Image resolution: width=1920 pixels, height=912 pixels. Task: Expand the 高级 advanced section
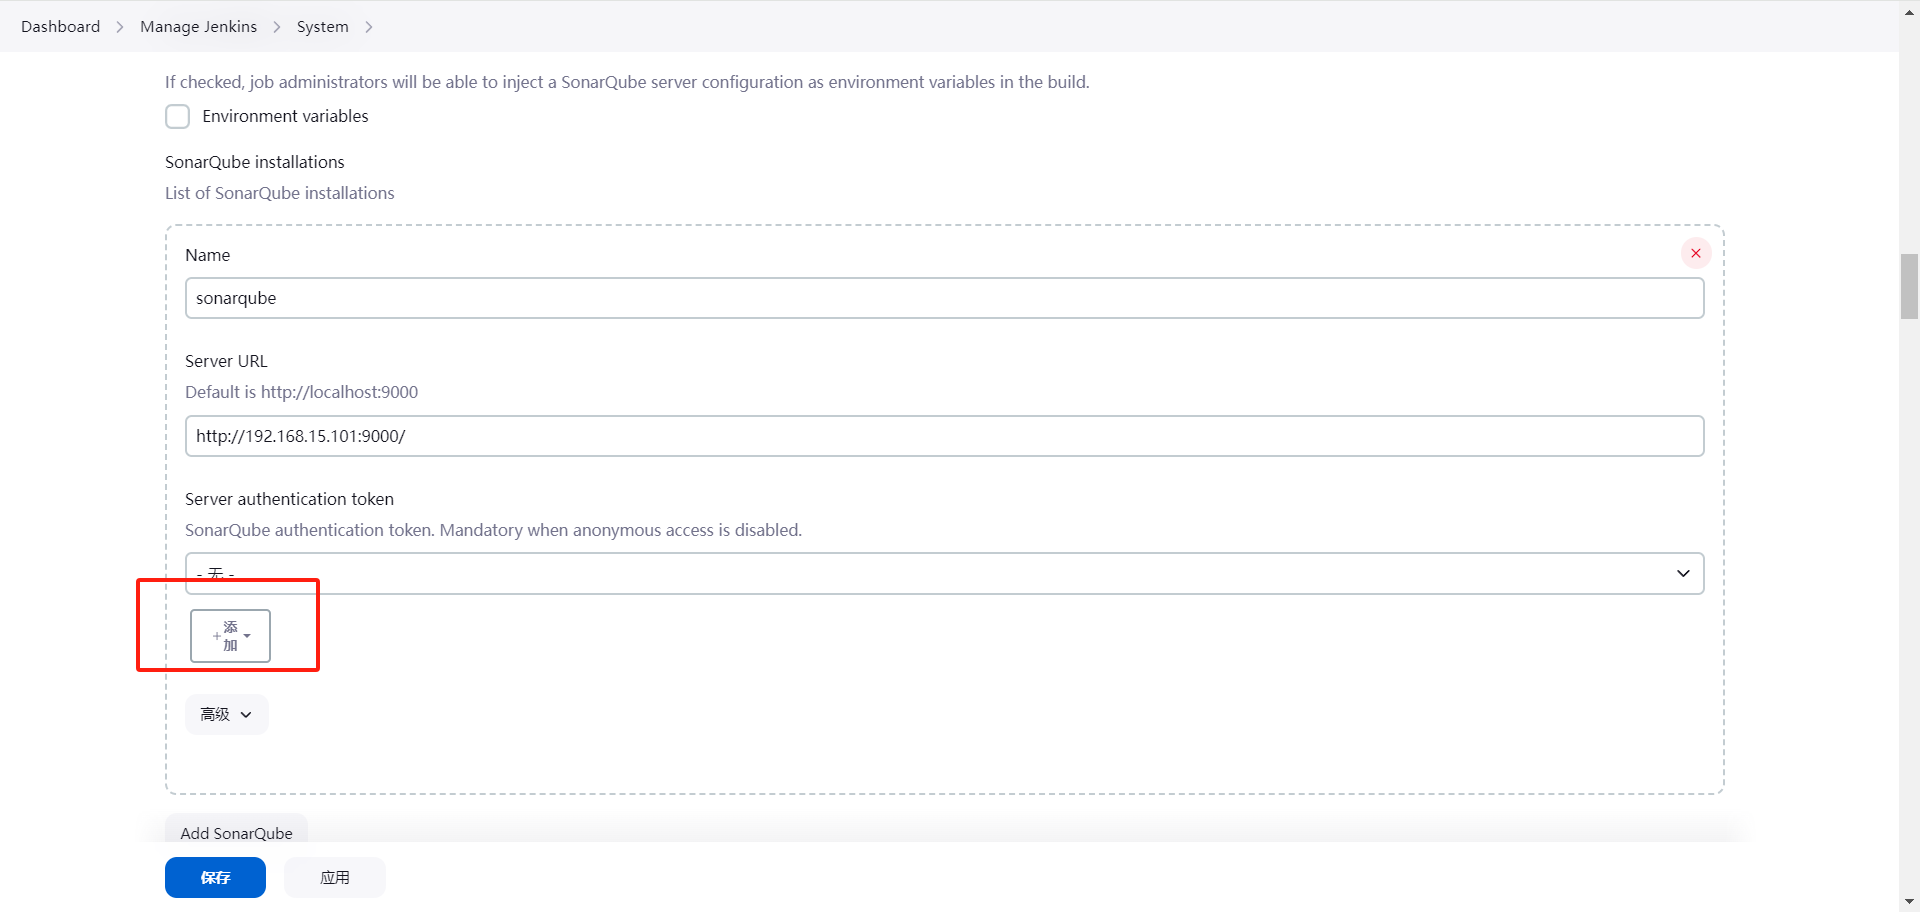(x=226, y=715)
